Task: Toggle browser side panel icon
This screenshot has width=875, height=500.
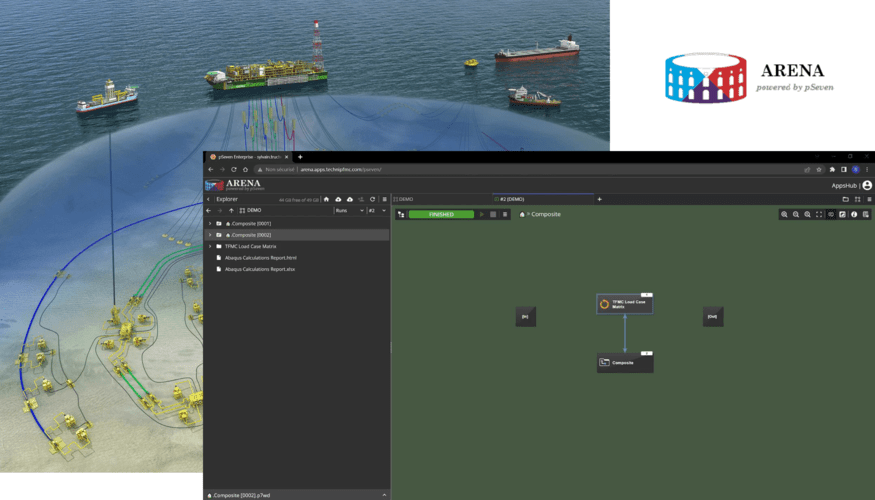Action: click(844, 170)
